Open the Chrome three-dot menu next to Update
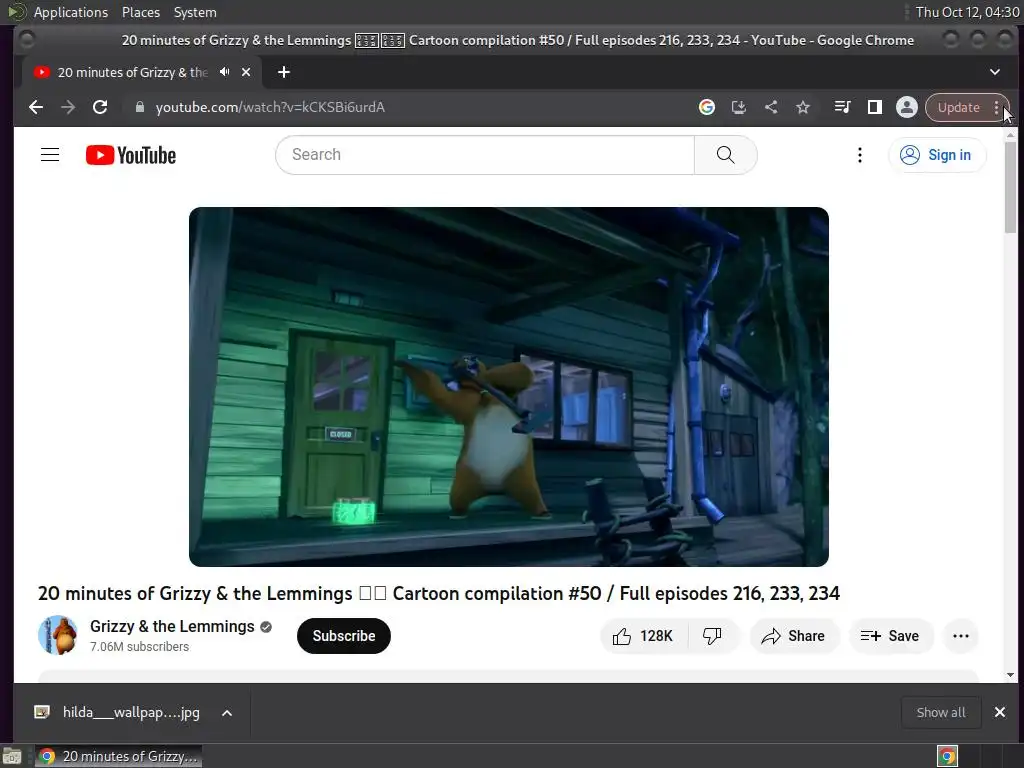Screen dimensions: 1024x768 click(997, 107)
